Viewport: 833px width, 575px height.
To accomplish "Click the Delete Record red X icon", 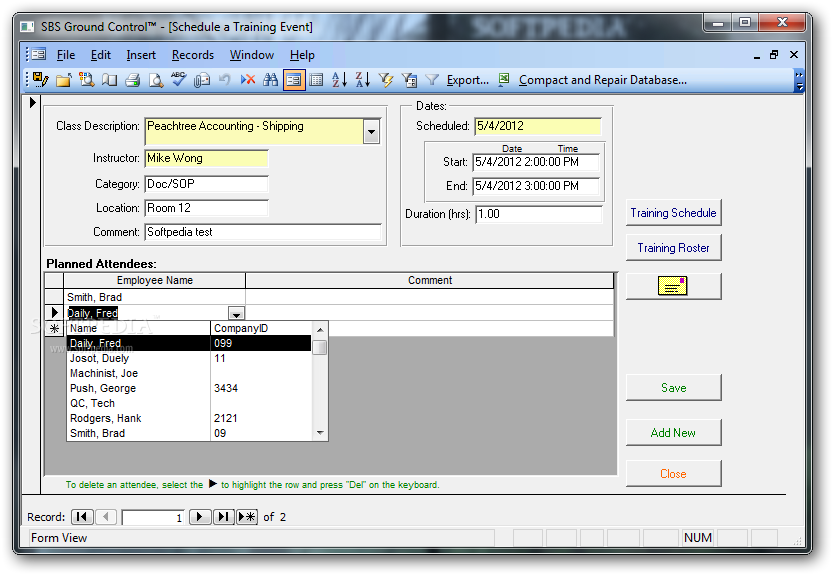I will coord(248,80).
